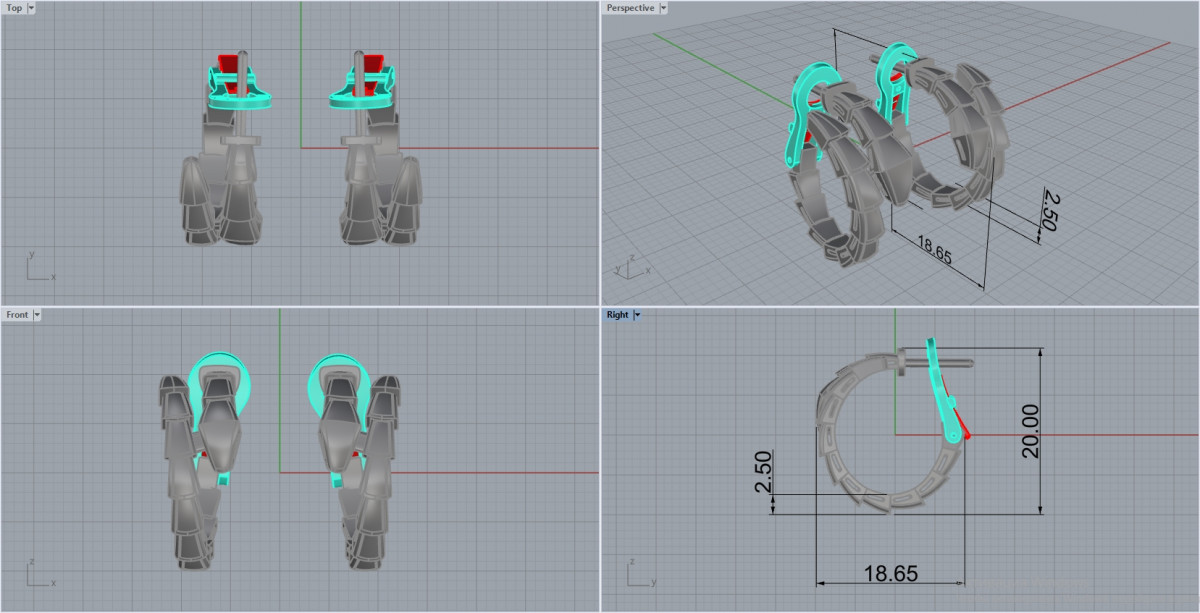Click the Right viewport title label

[x=617, y=315]
